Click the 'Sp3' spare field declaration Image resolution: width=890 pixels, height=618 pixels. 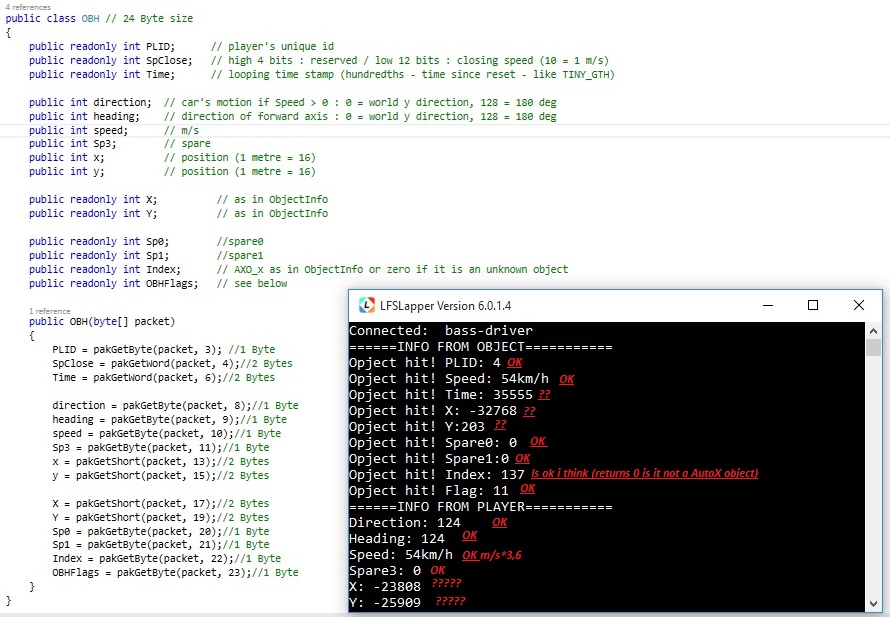point(73,144)
